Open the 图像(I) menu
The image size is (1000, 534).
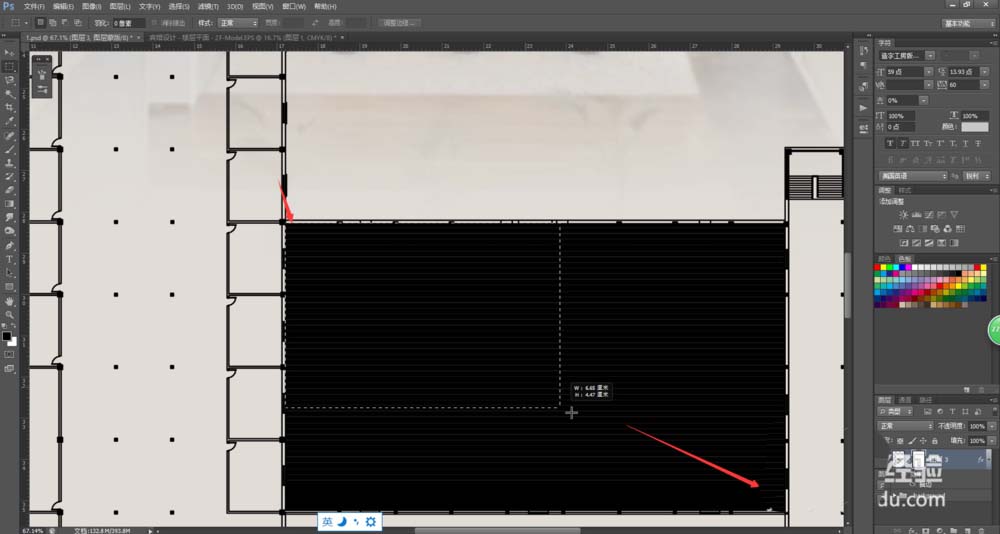click(91, 6)
